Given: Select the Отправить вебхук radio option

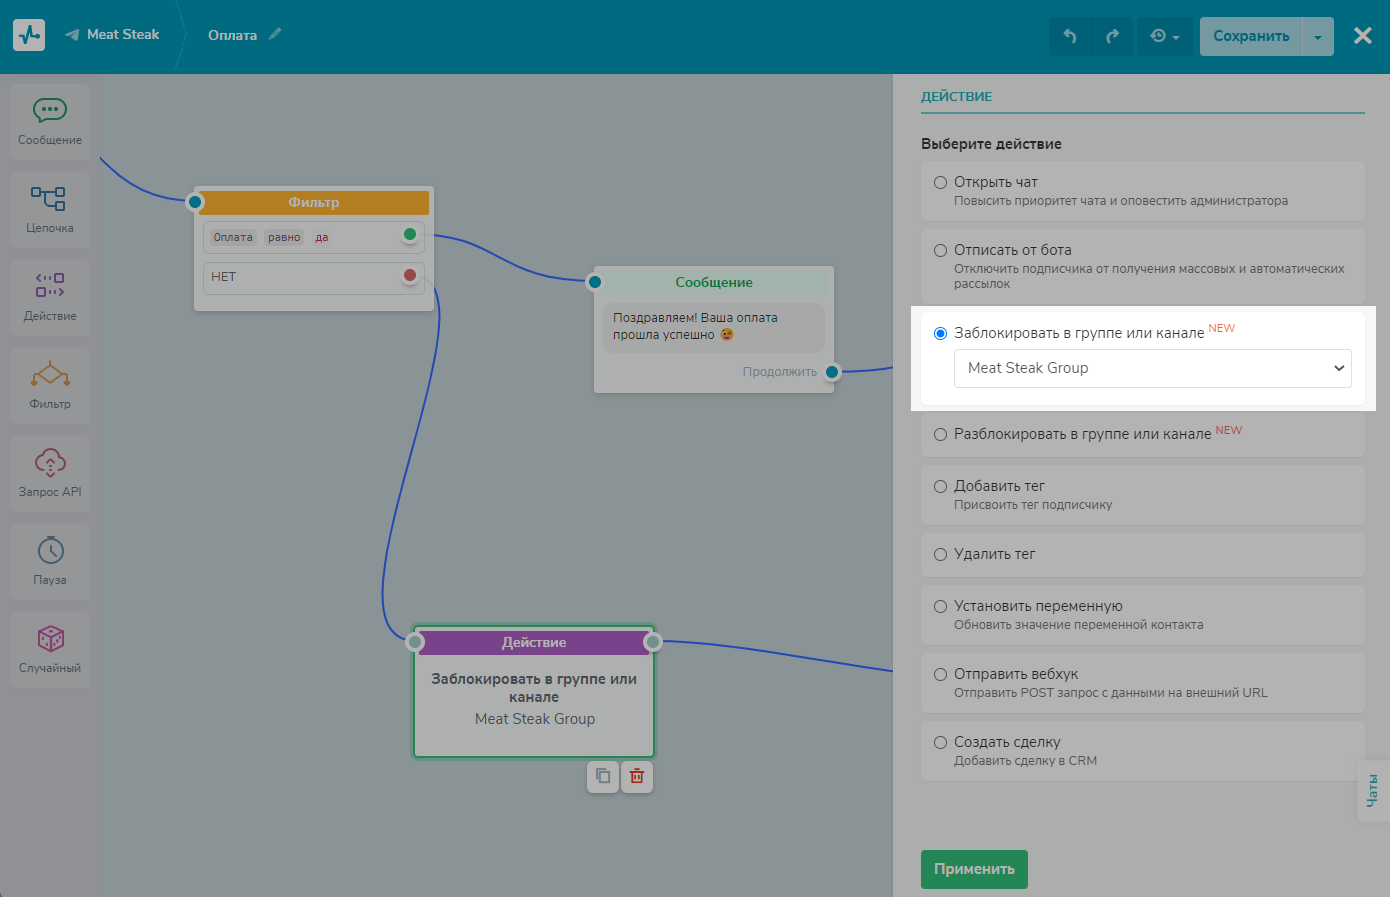Looking at the screenshot, I should click(940, 674).
